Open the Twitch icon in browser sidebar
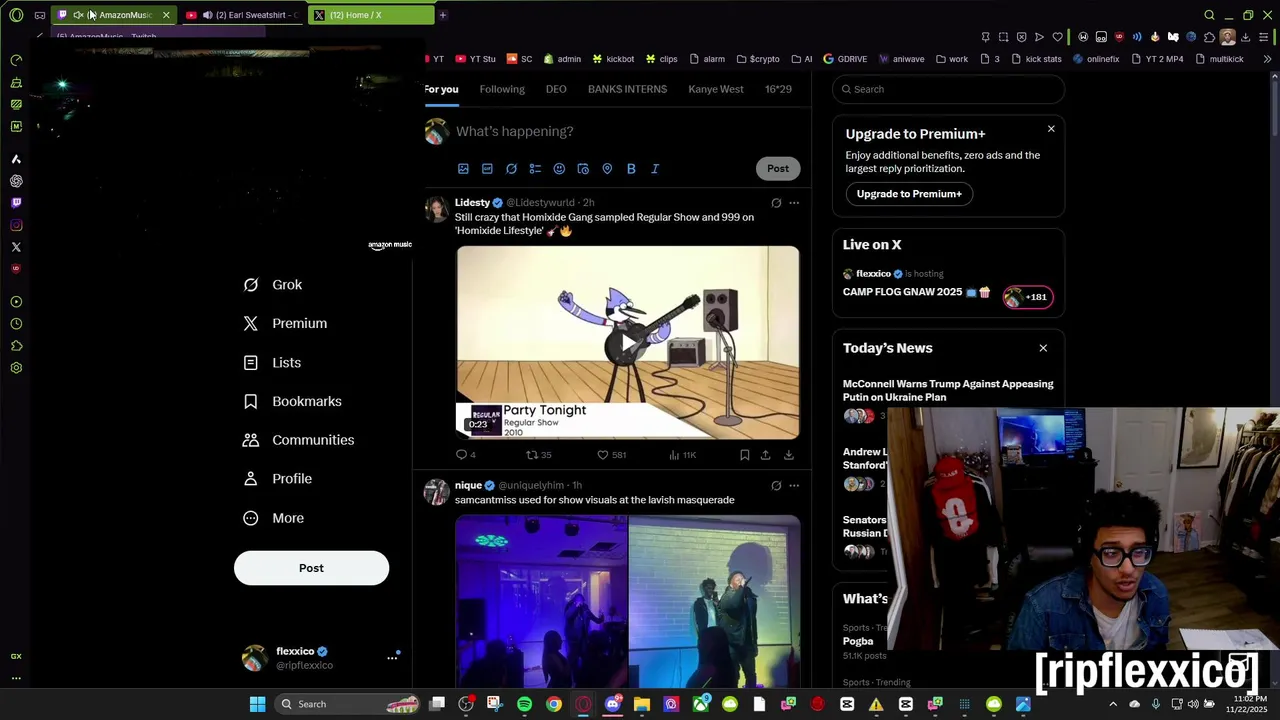Image resolution: width=1280 pixels, height=720 pixels. [x=16, y=203]
